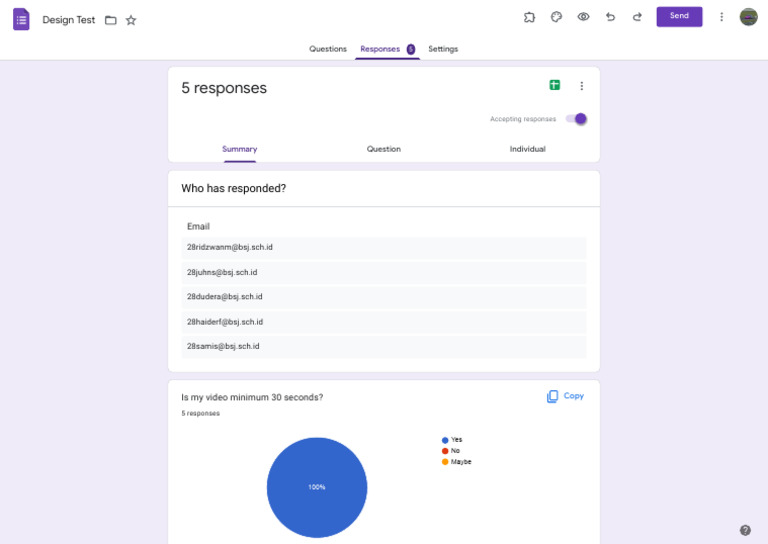Select the Individual responses view
The image size is (768, 544).
(528, 149)
